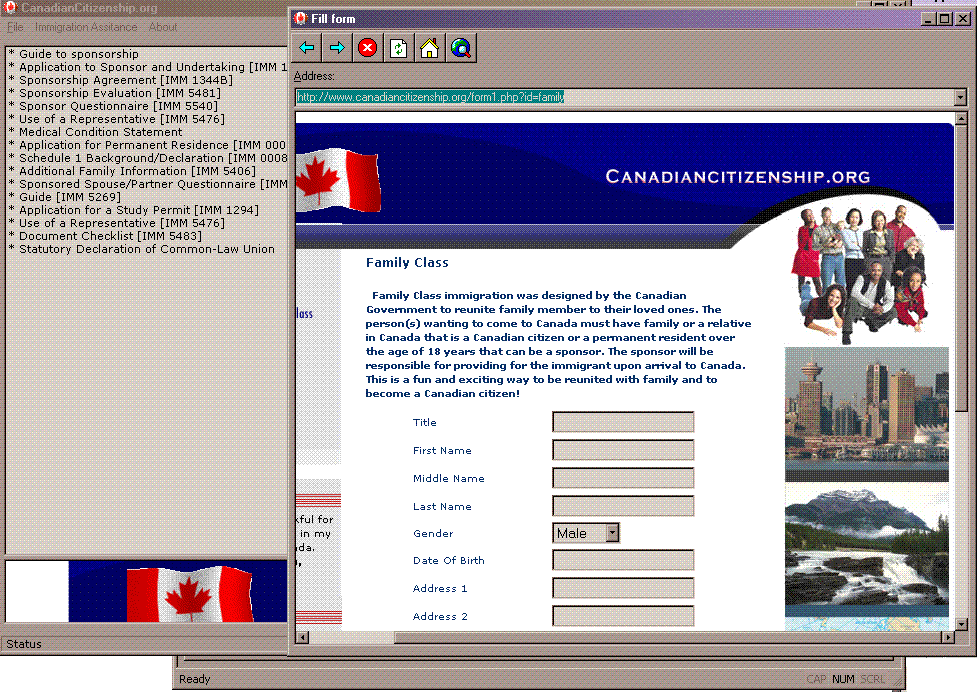Image resolution: width=977 pixels, height=700 pixels.
Task: Click into the Middle Name field
Action: (623, 478)
